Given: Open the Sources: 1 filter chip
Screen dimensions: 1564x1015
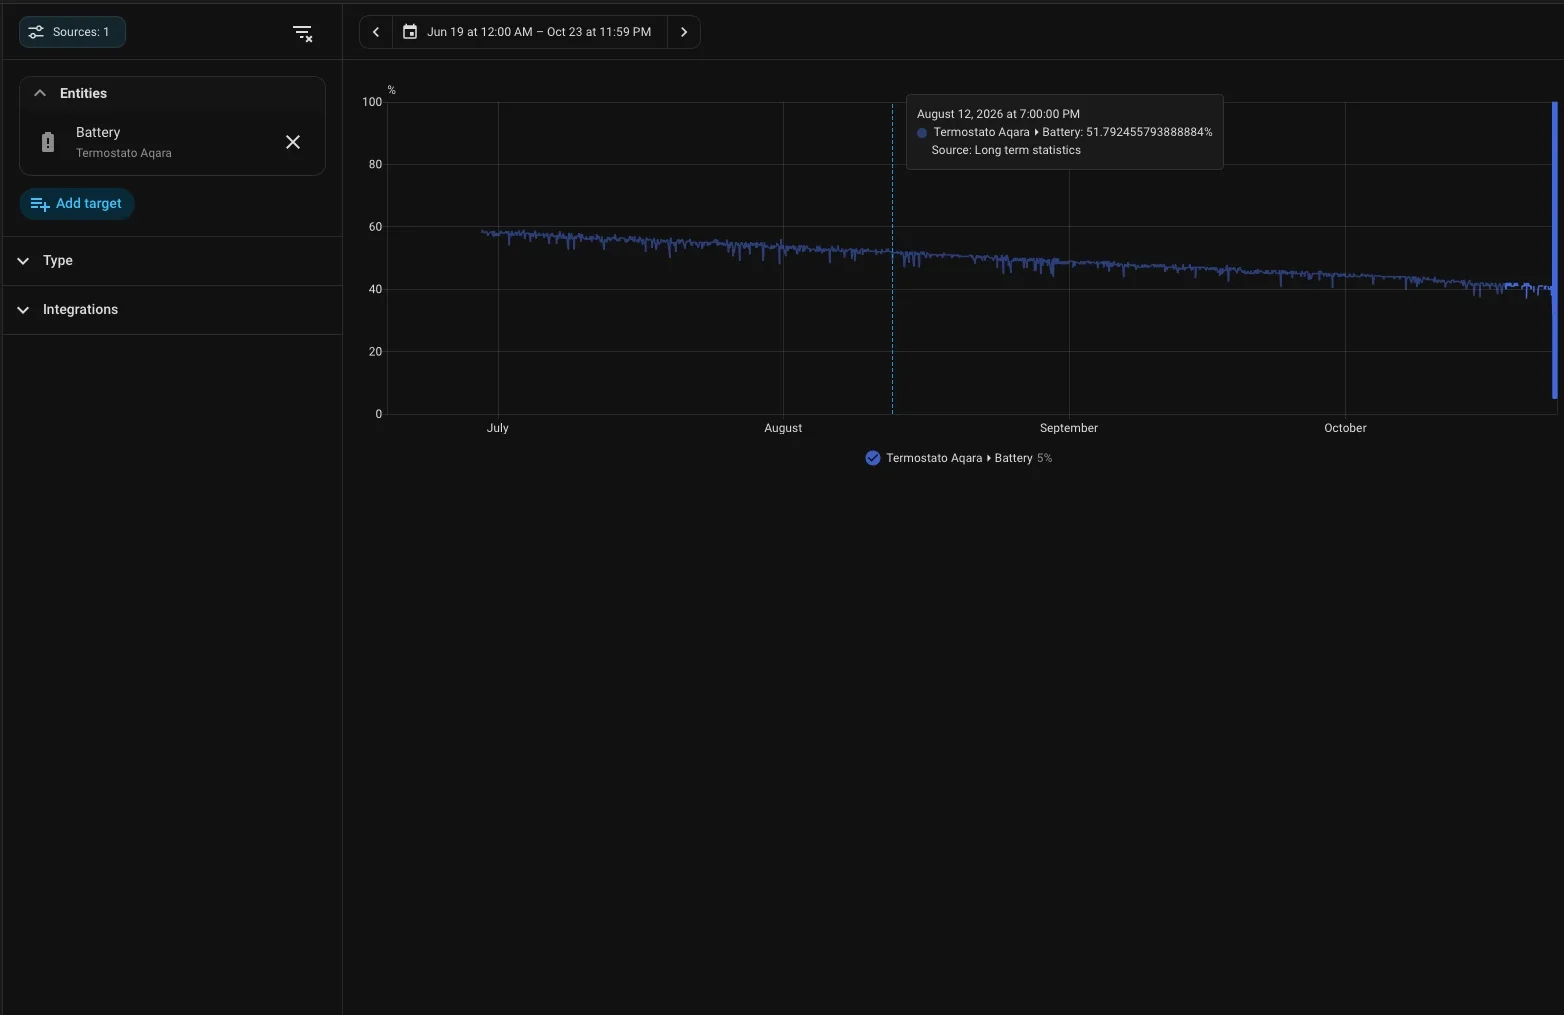Looking at the screenshot, I should [x=72, y=32].
